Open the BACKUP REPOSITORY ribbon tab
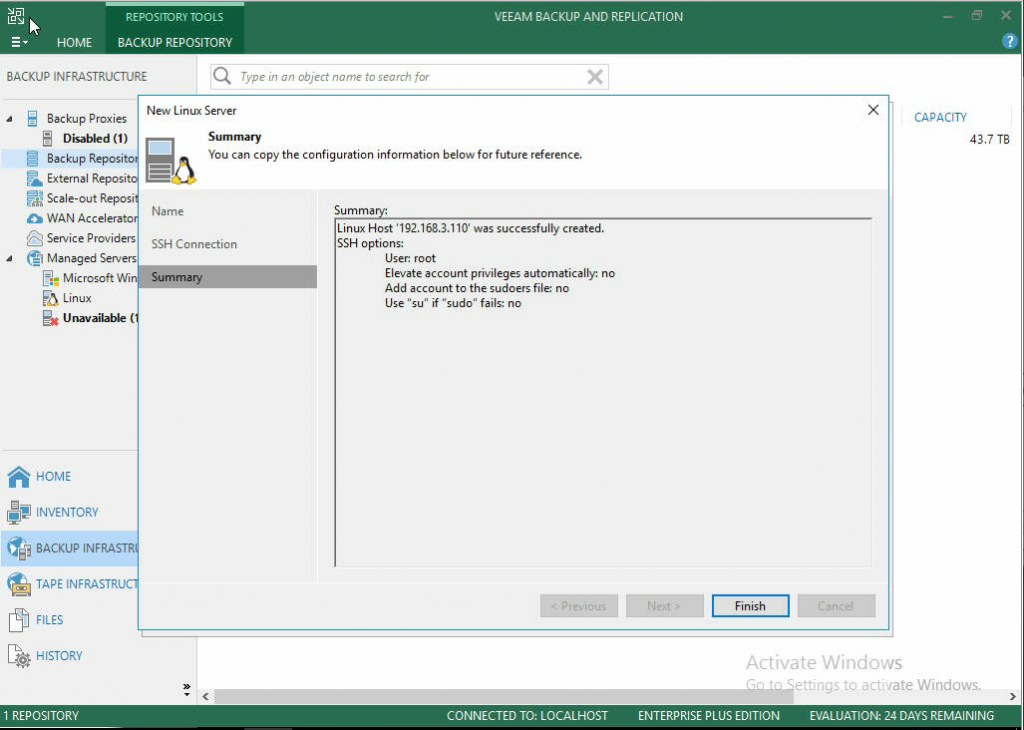Image resolution: width=1024 pixels, height=730 pixels. (174, 42)
